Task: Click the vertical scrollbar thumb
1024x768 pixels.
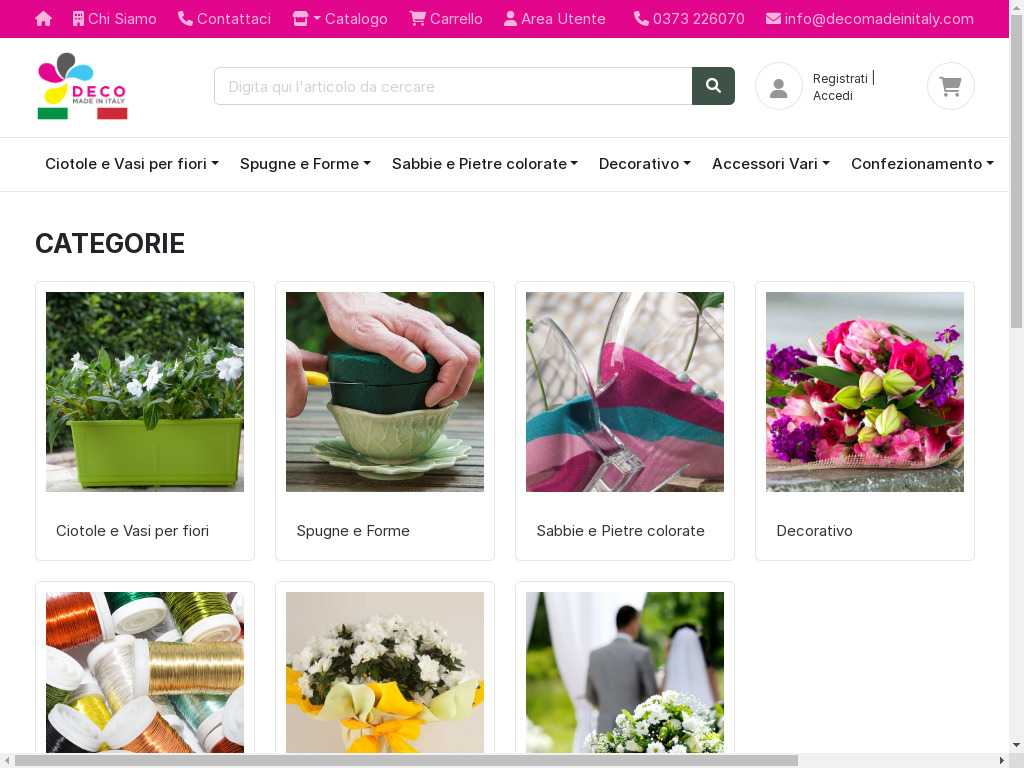Action: coord(1017,170)
